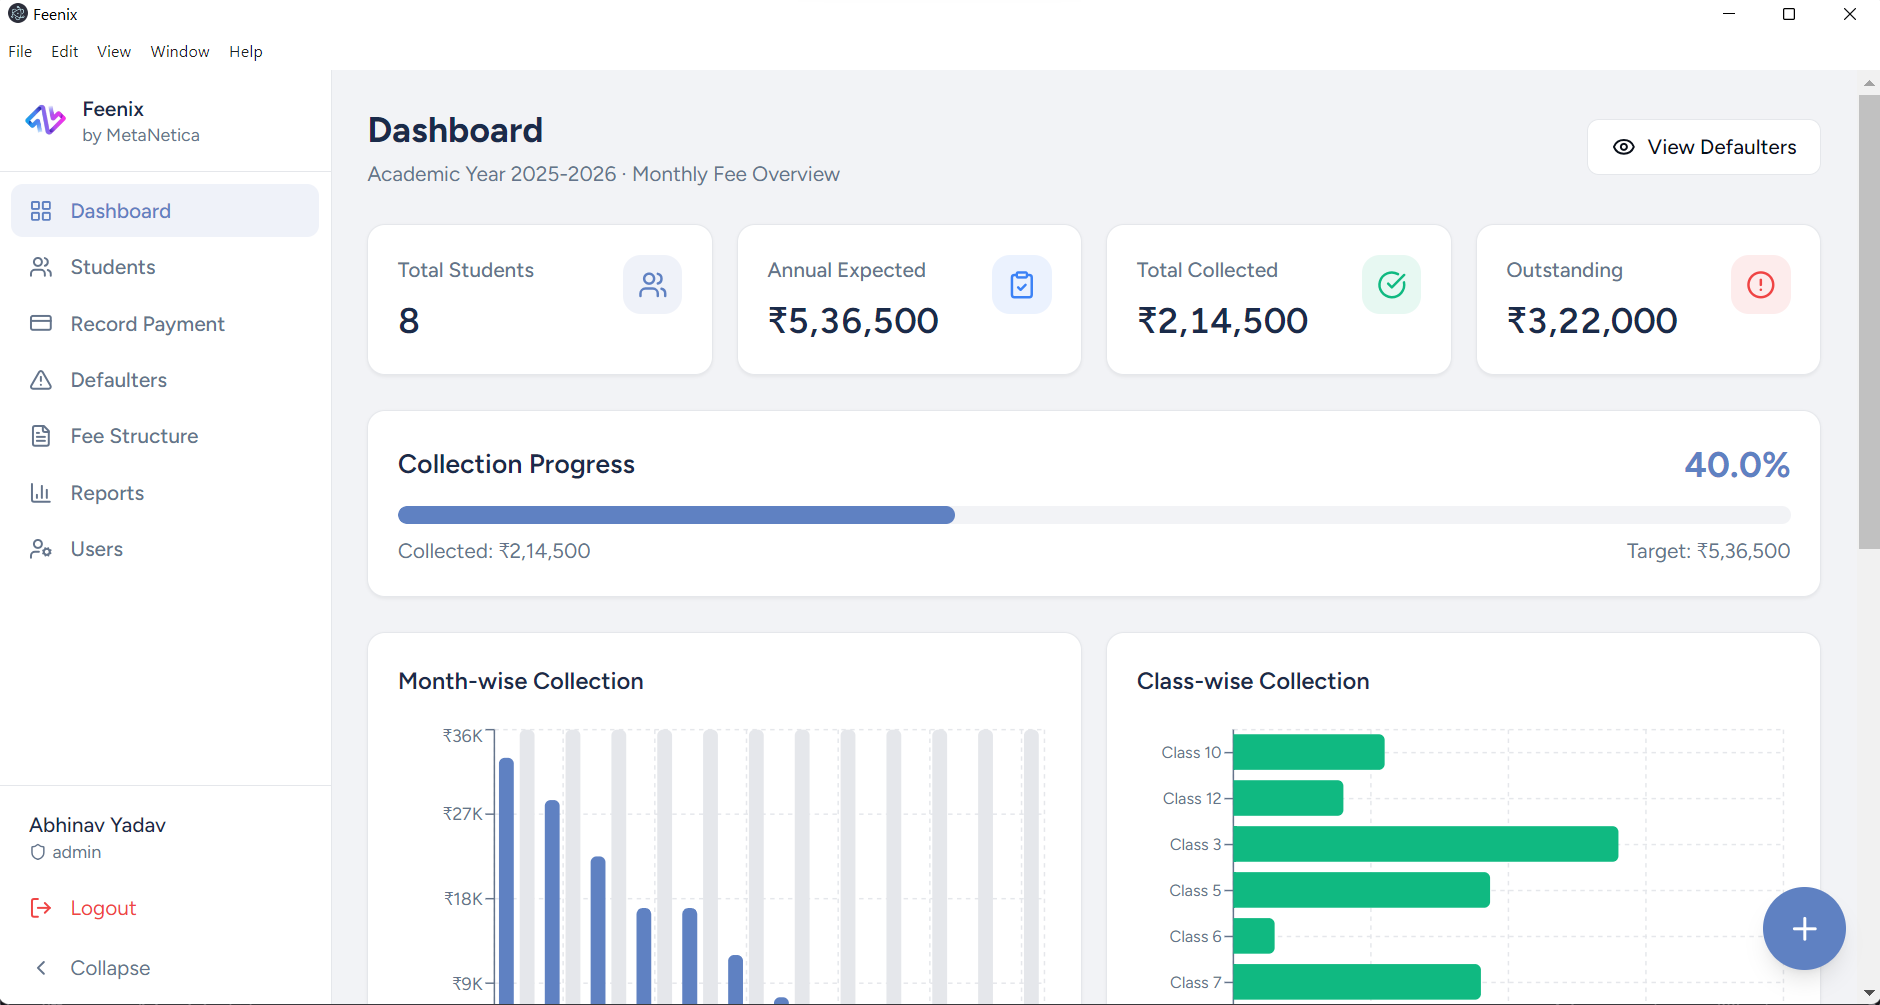
Task: Go to the Students page
Action: 165,267
